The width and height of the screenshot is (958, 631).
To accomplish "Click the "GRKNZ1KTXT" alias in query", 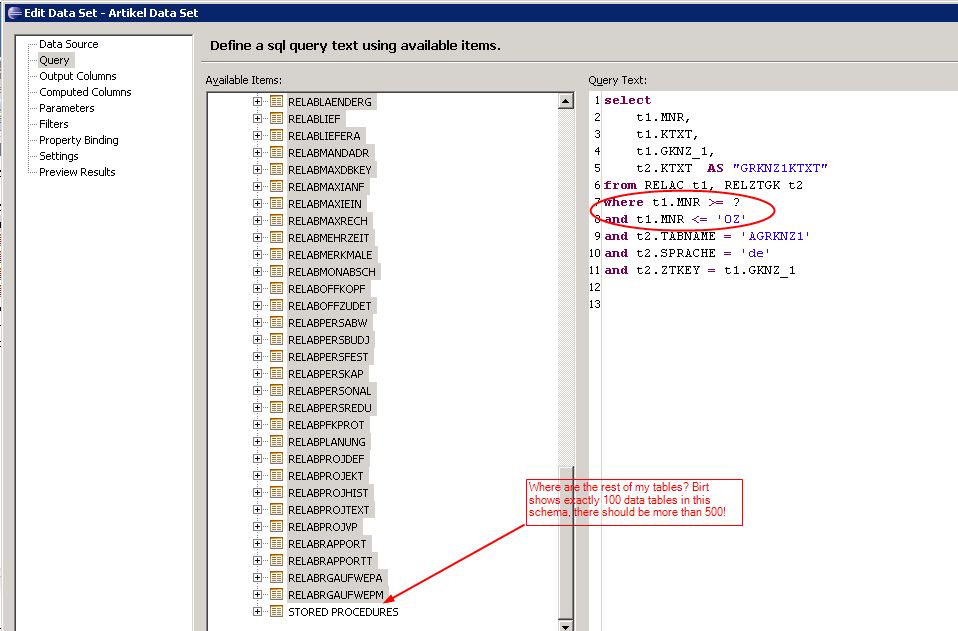I will tap(780, 168).
